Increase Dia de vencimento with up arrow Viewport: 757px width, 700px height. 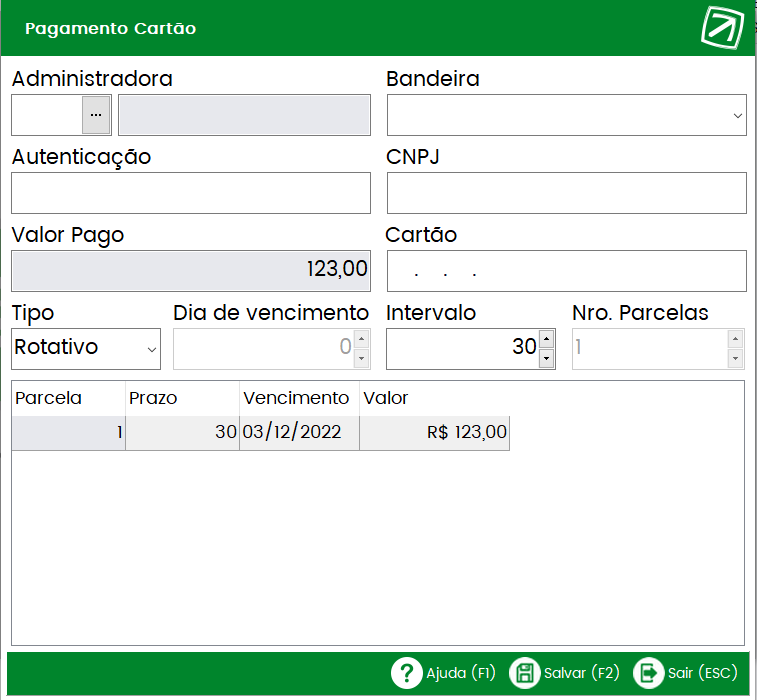(x=361, y=339)
